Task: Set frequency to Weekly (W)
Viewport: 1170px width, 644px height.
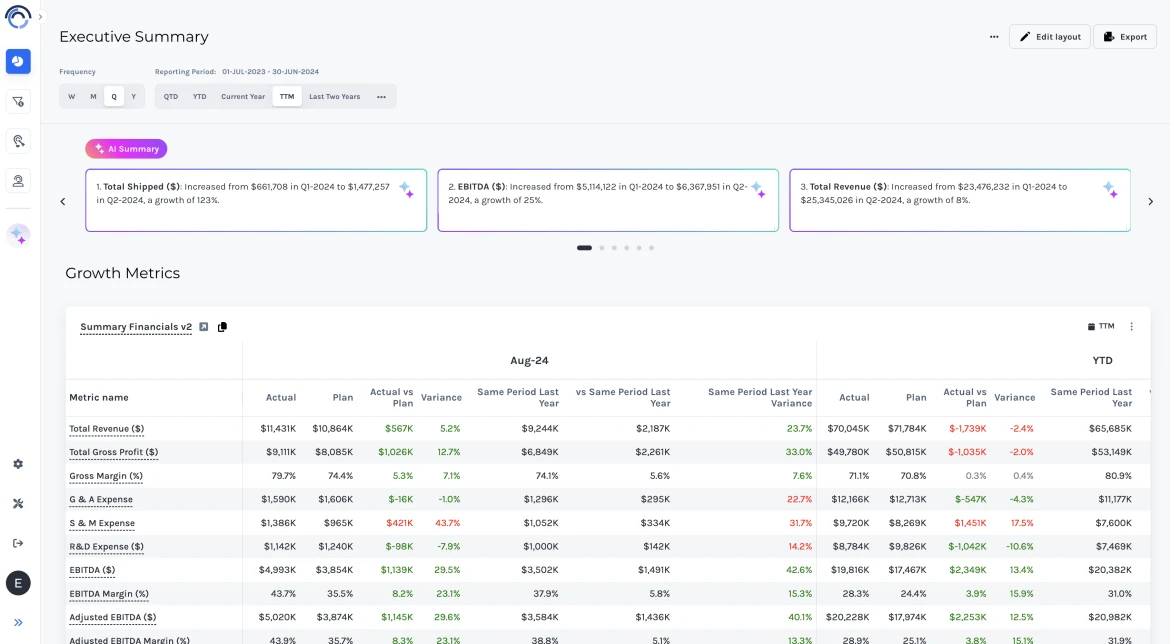Action: [71, 97]
